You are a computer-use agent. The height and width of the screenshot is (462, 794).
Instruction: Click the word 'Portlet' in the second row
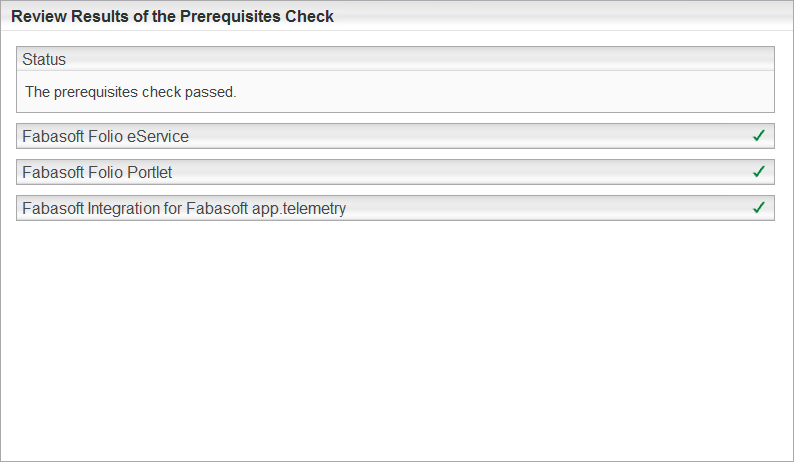click(150, 172)
